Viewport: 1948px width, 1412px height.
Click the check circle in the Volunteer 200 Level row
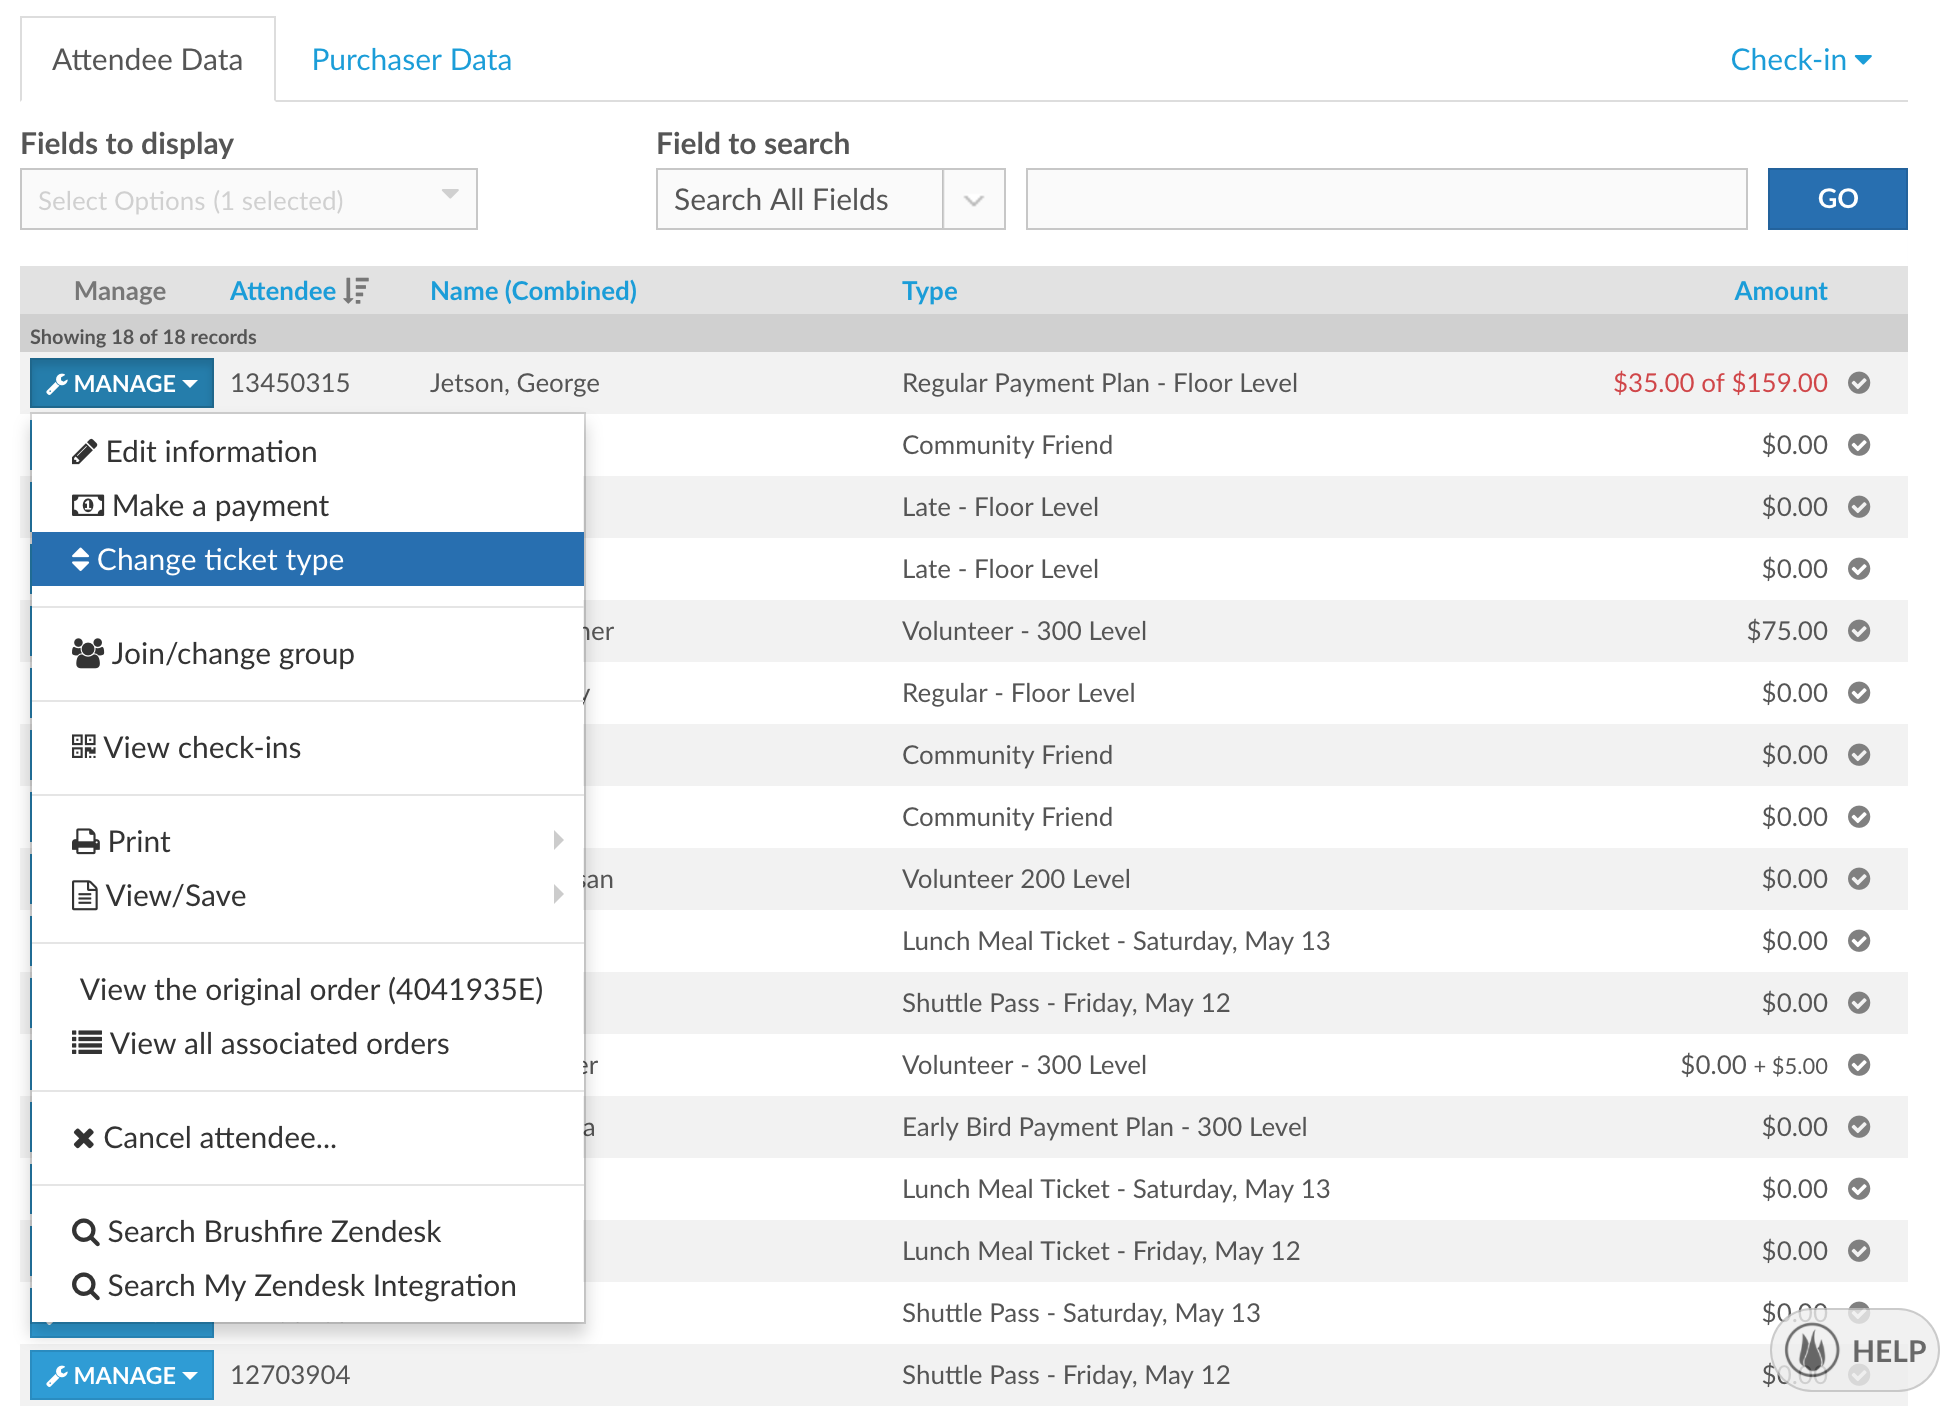pos(1859,879)
